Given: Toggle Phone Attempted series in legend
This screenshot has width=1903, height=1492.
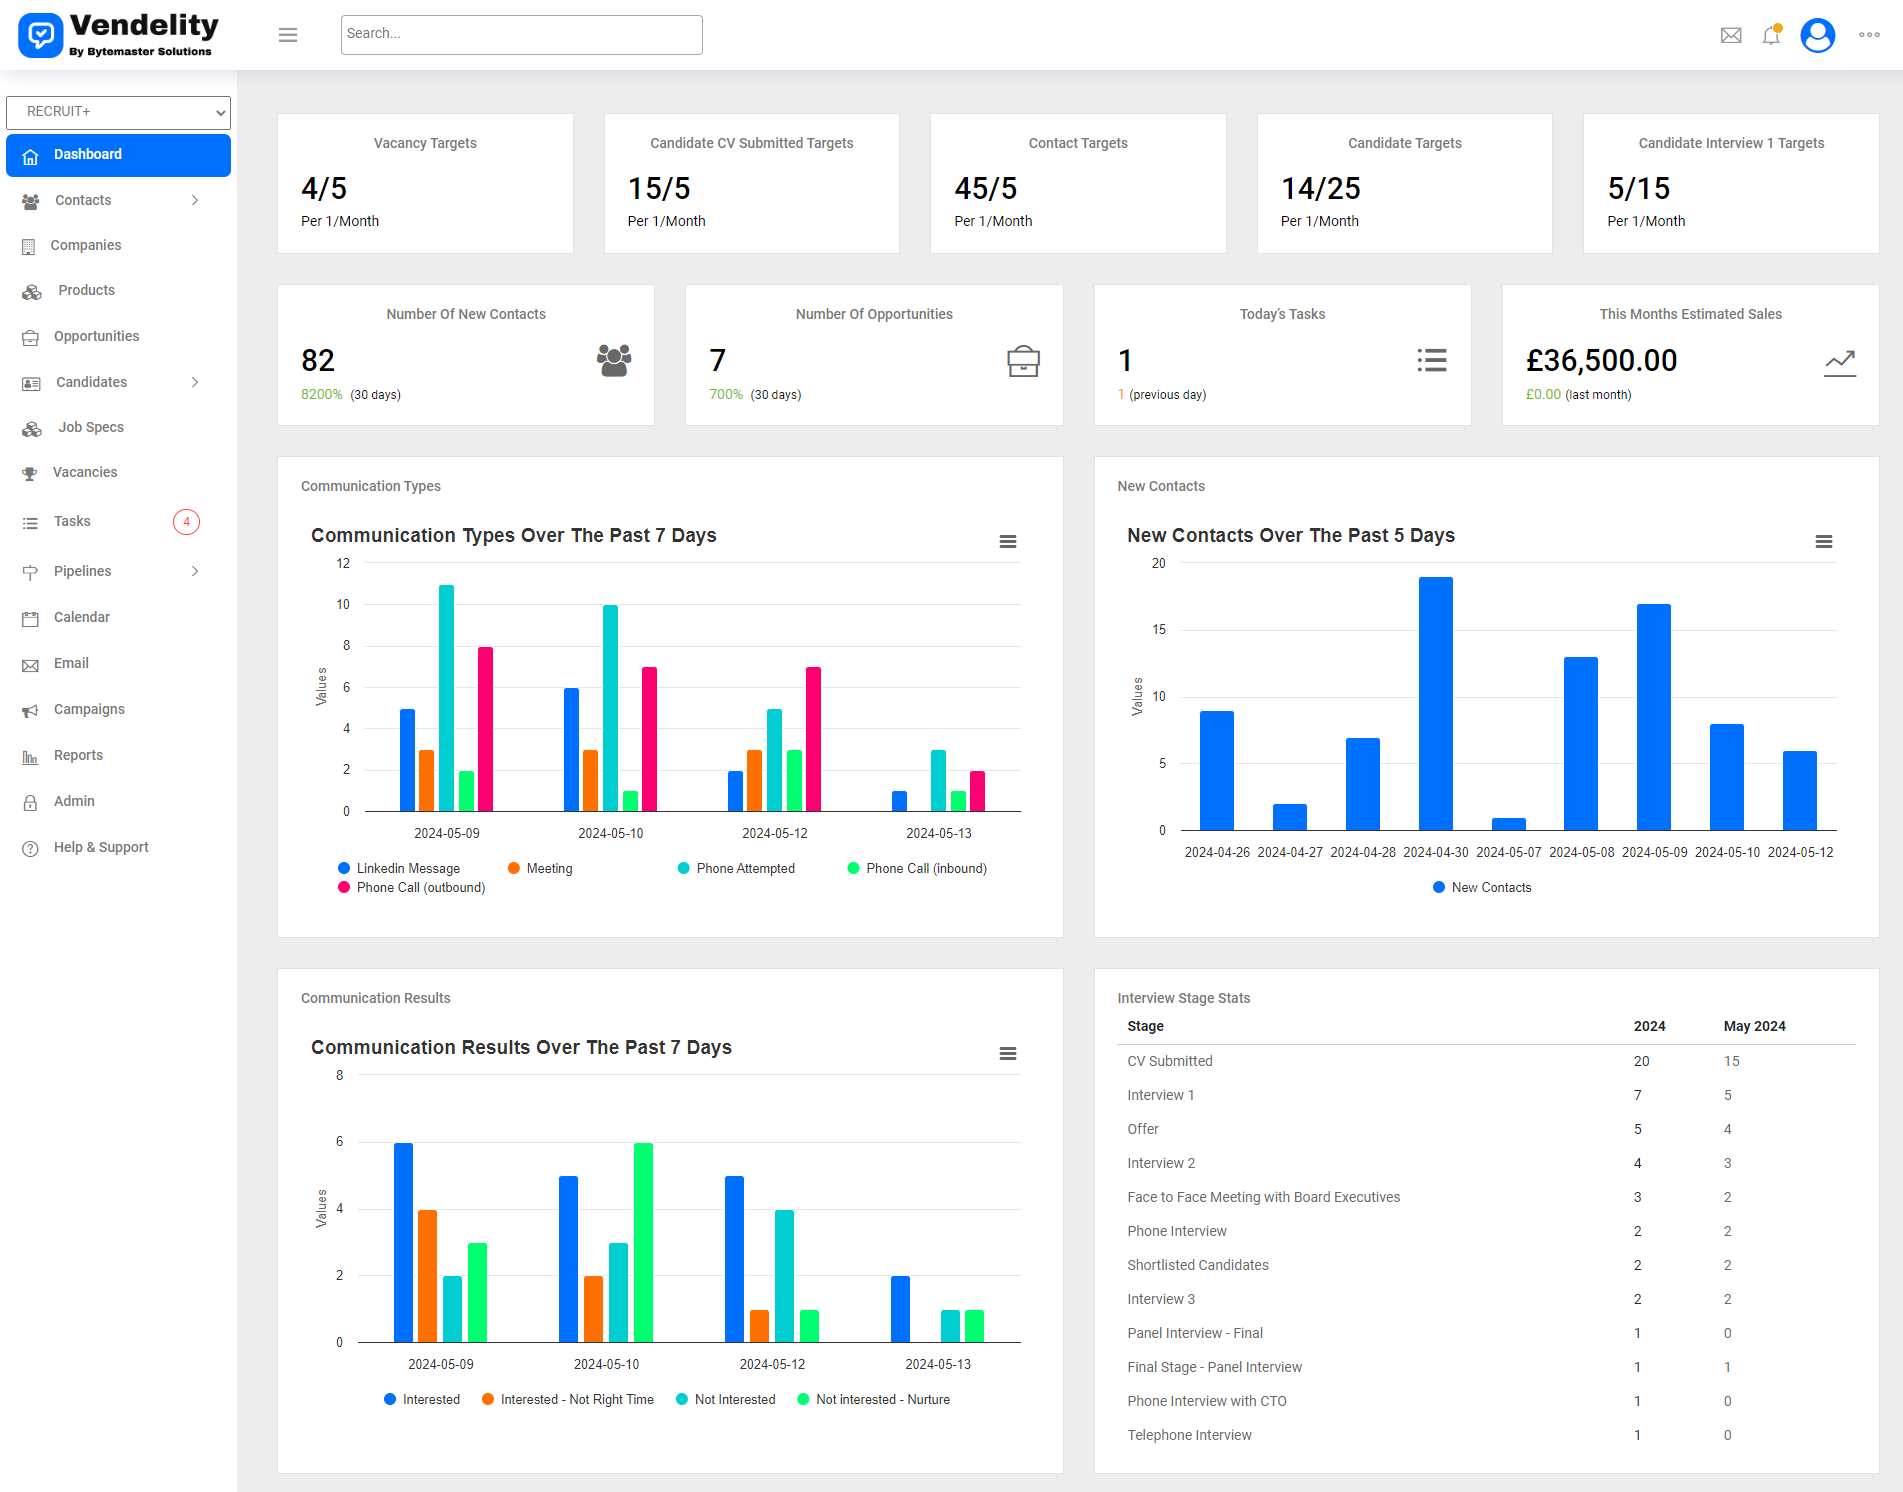Looking at the screenshot, I should (x=736, y=868).
